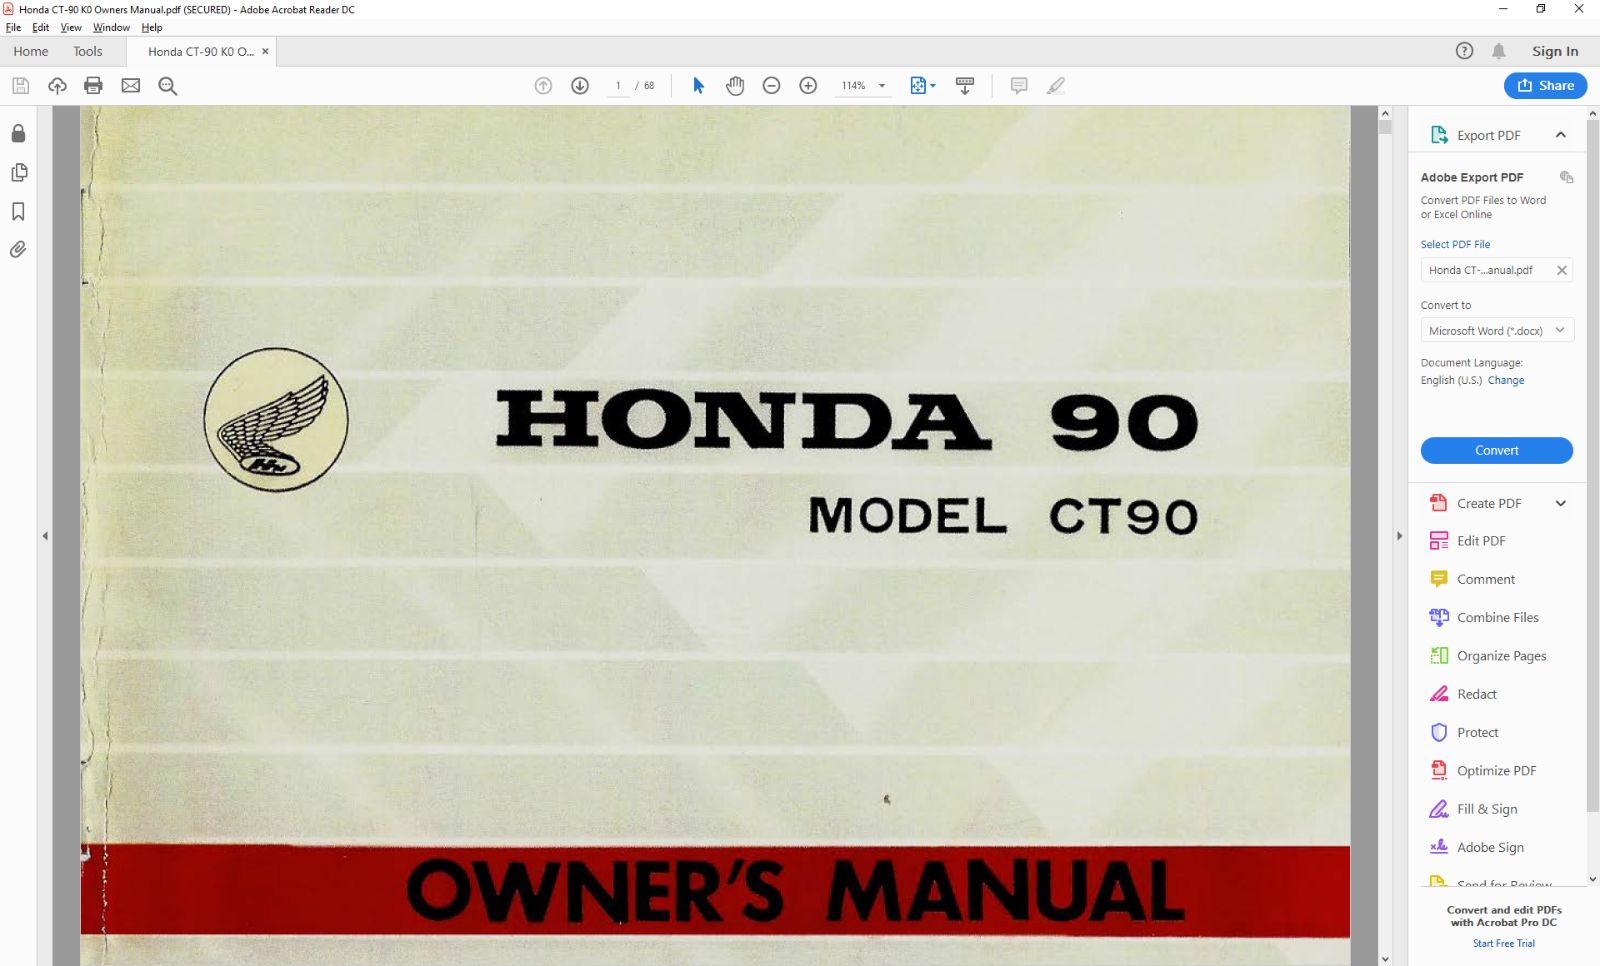
Task: Collapse the right tools pane arrow
Action: [x=1399, y=536]
